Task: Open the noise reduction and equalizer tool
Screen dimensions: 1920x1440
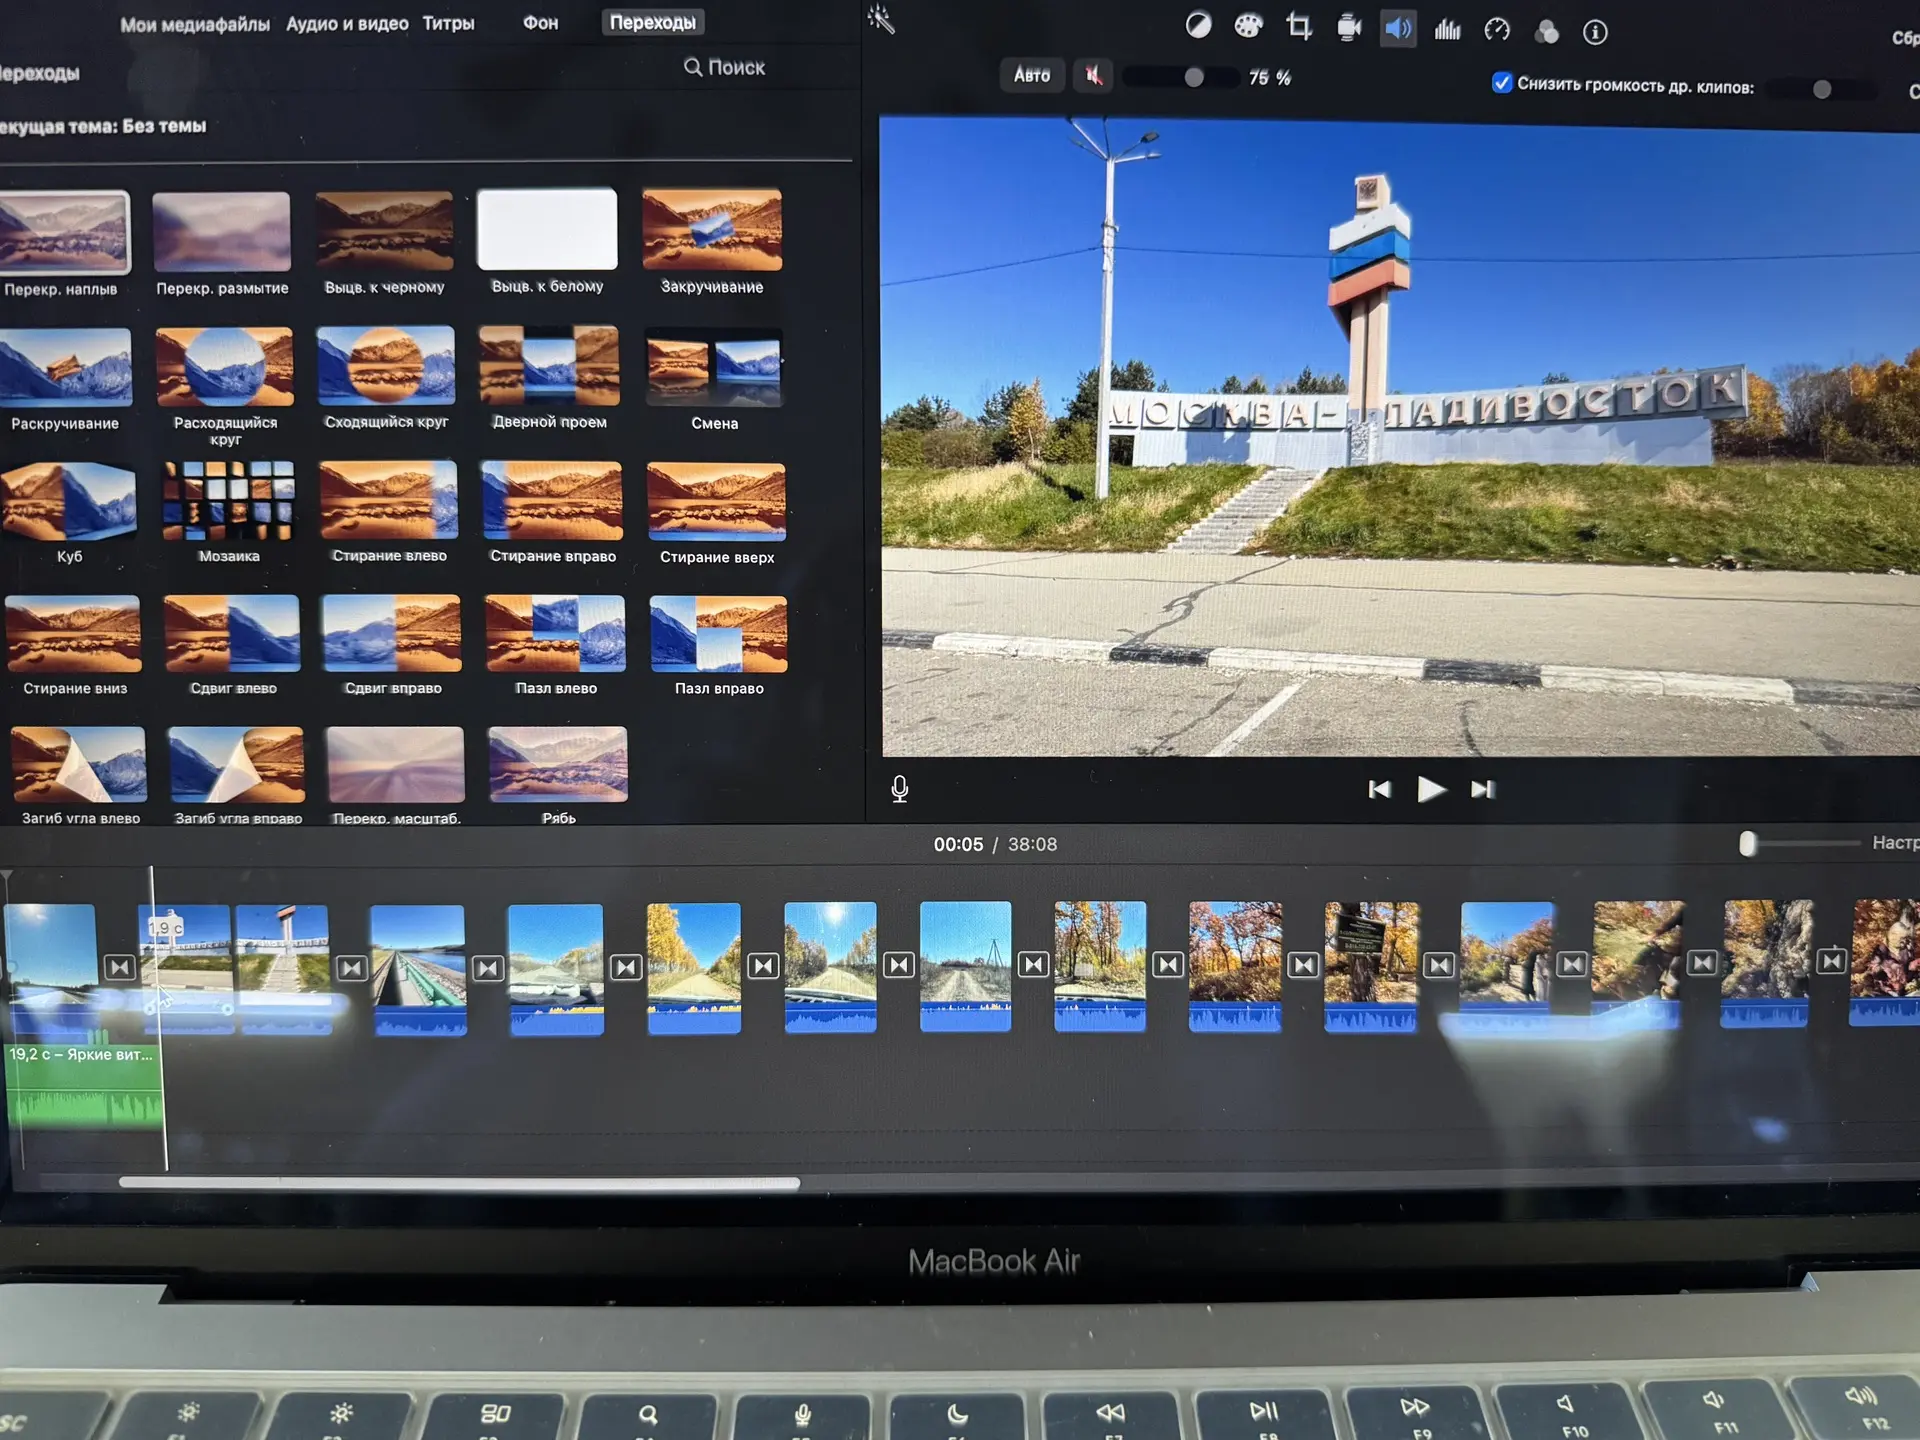Action: coord(1447,30)
